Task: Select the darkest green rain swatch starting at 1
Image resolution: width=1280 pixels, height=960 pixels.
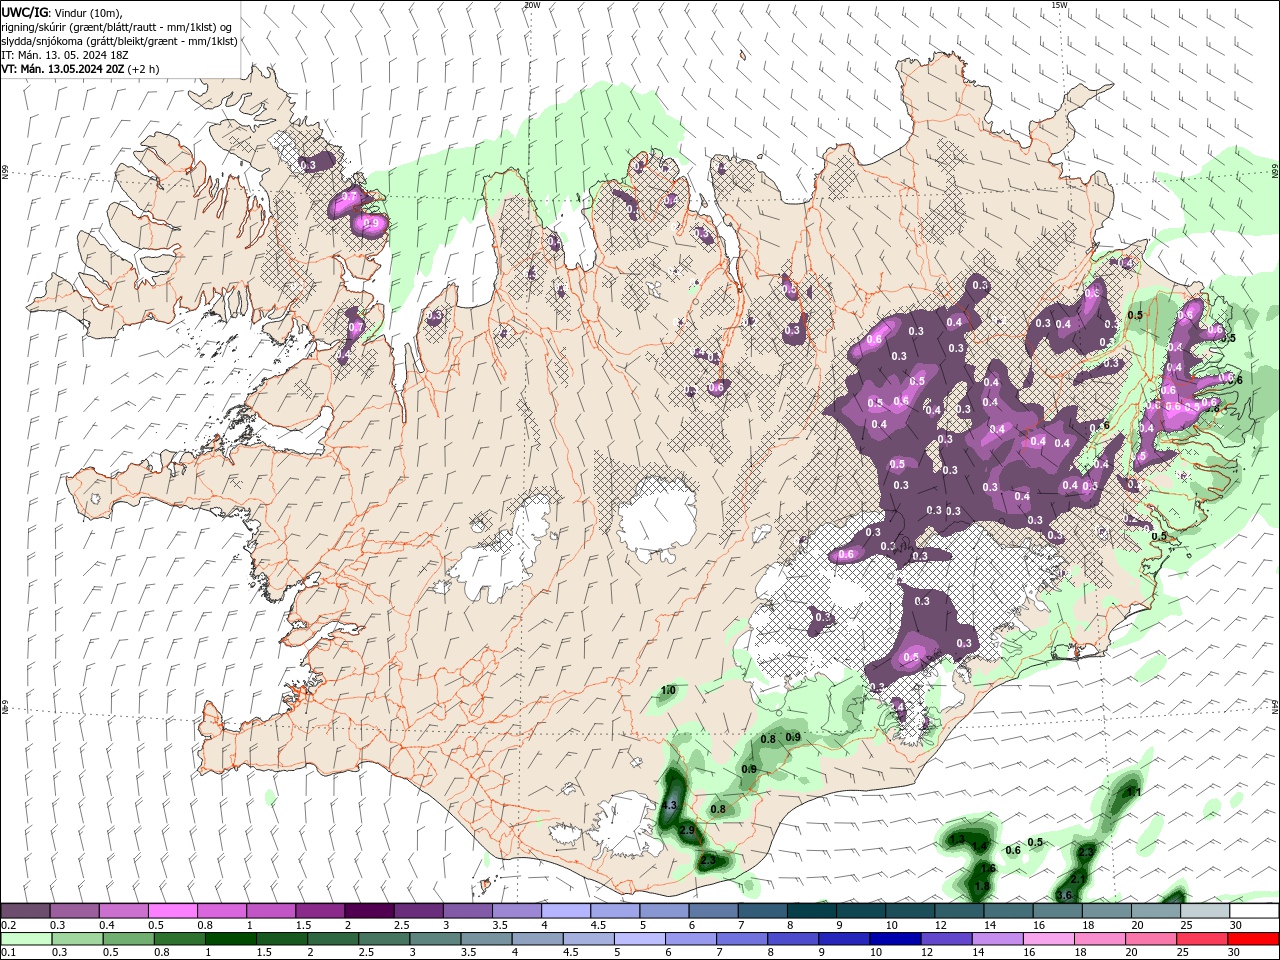Action: pyautogui.click(x=232, y=939)
